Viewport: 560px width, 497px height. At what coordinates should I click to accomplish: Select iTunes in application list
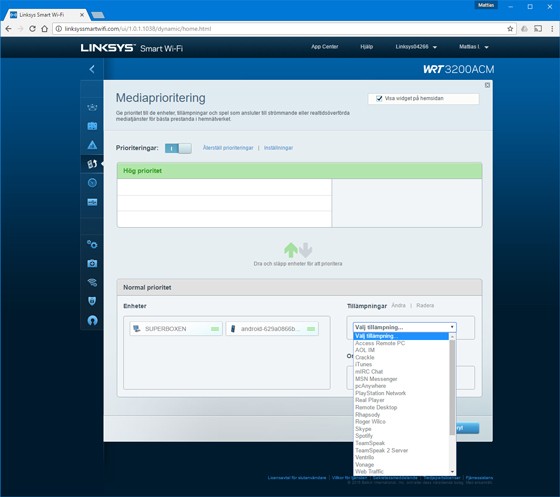tap(364, 365)
